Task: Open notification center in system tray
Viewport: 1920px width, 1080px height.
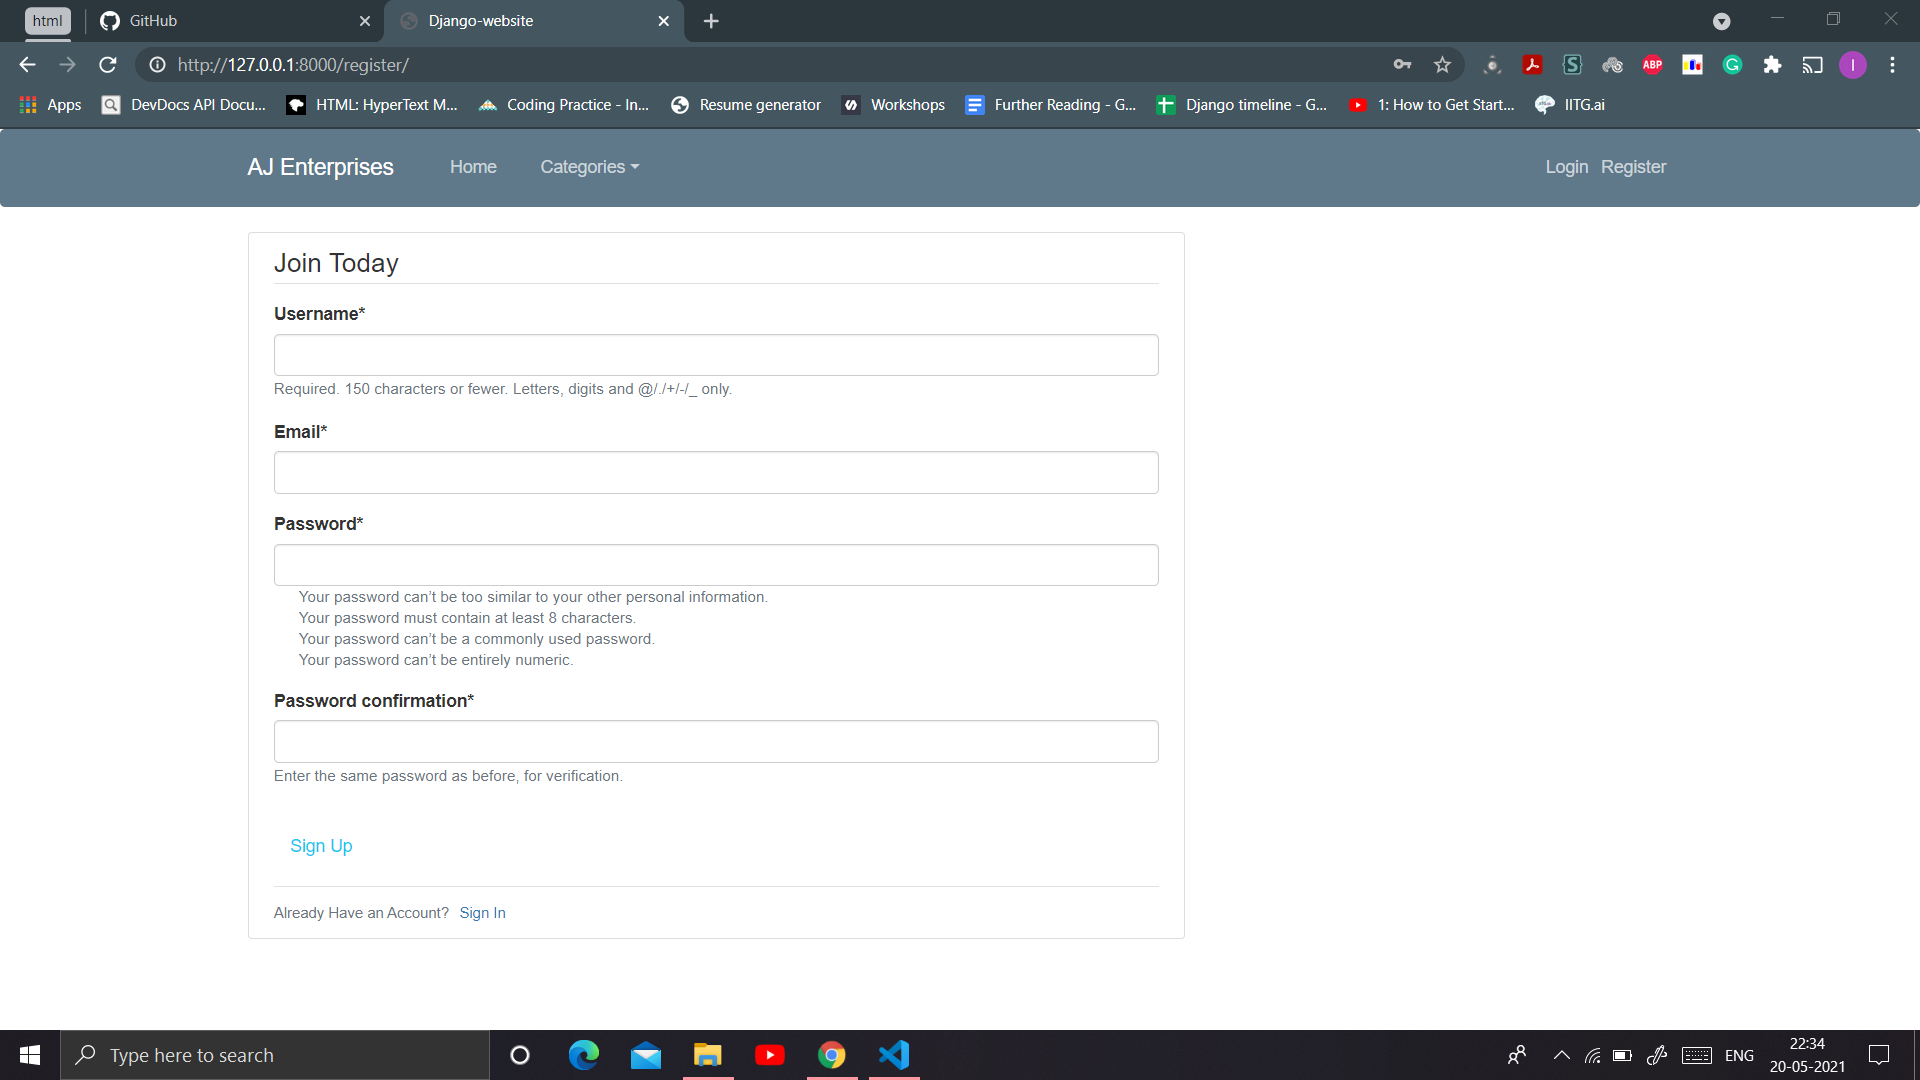Action: (1878, 1054)
